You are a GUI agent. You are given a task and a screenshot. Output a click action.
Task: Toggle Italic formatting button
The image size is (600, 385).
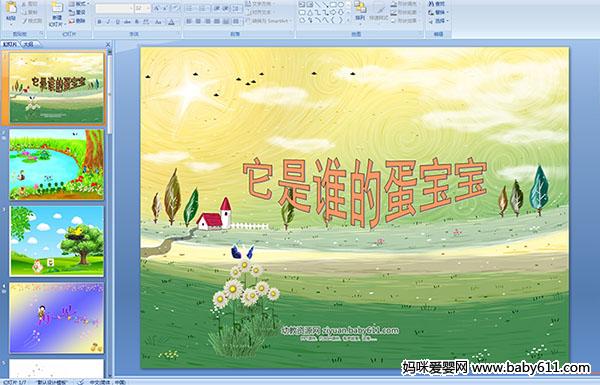pyautogui.click(x=108, y=22)
